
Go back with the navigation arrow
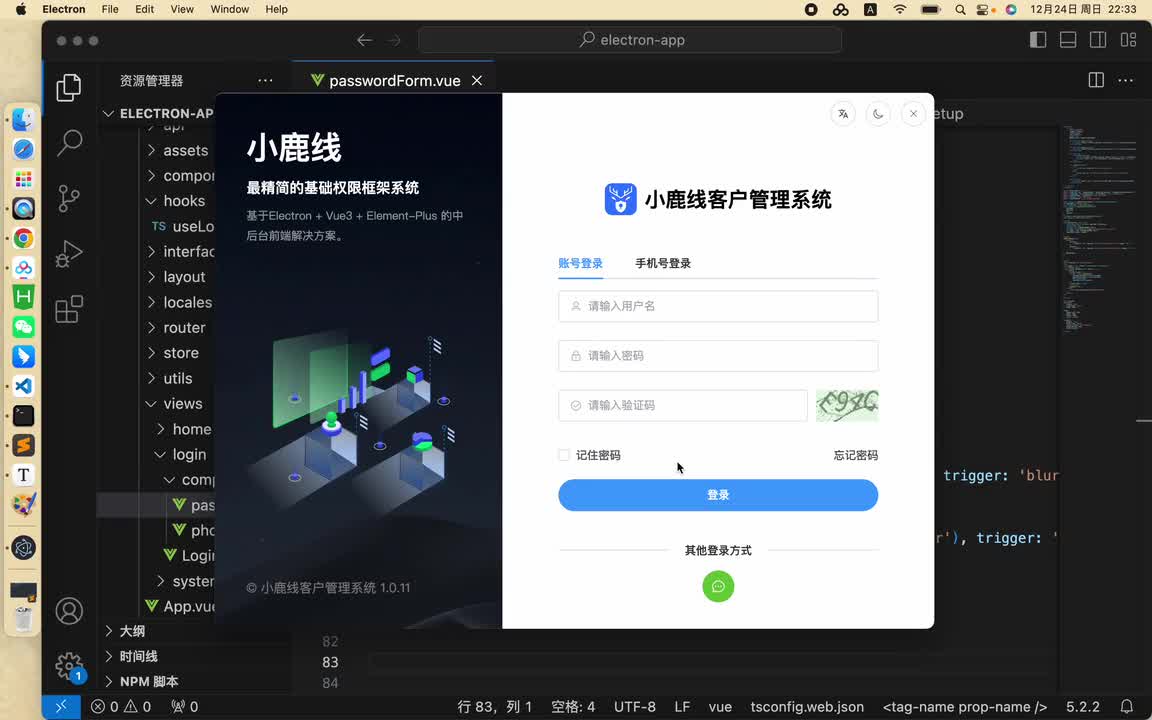coord(364,40)
